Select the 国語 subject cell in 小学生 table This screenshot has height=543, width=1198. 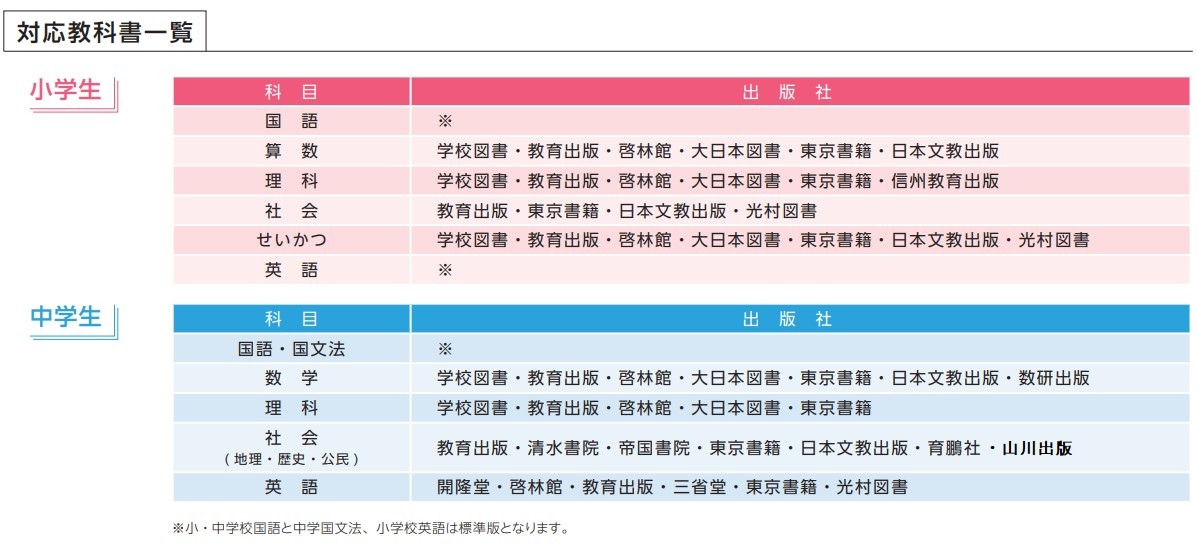pyautogui.click(x=291, y=121)
